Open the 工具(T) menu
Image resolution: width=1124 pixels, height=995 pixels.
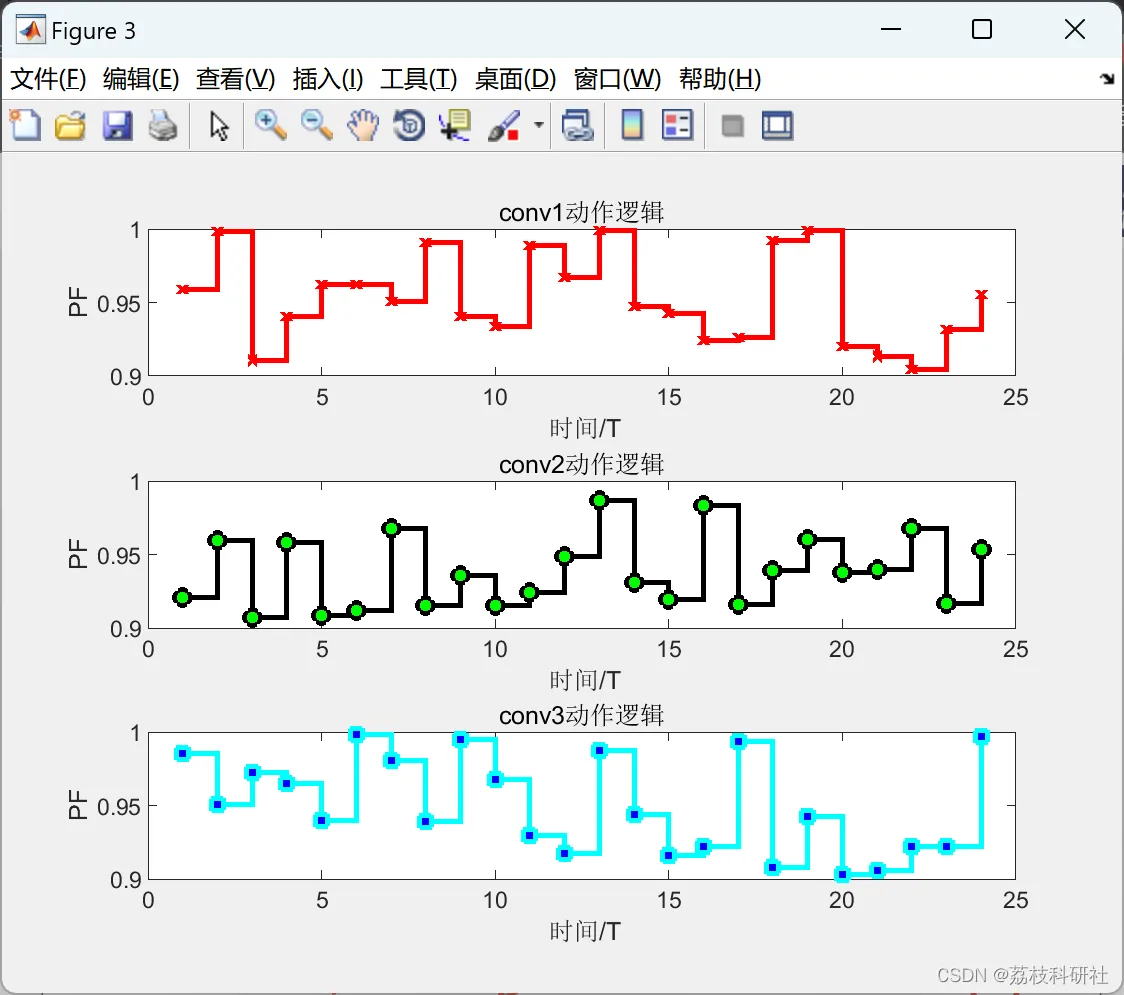(419, 79)
